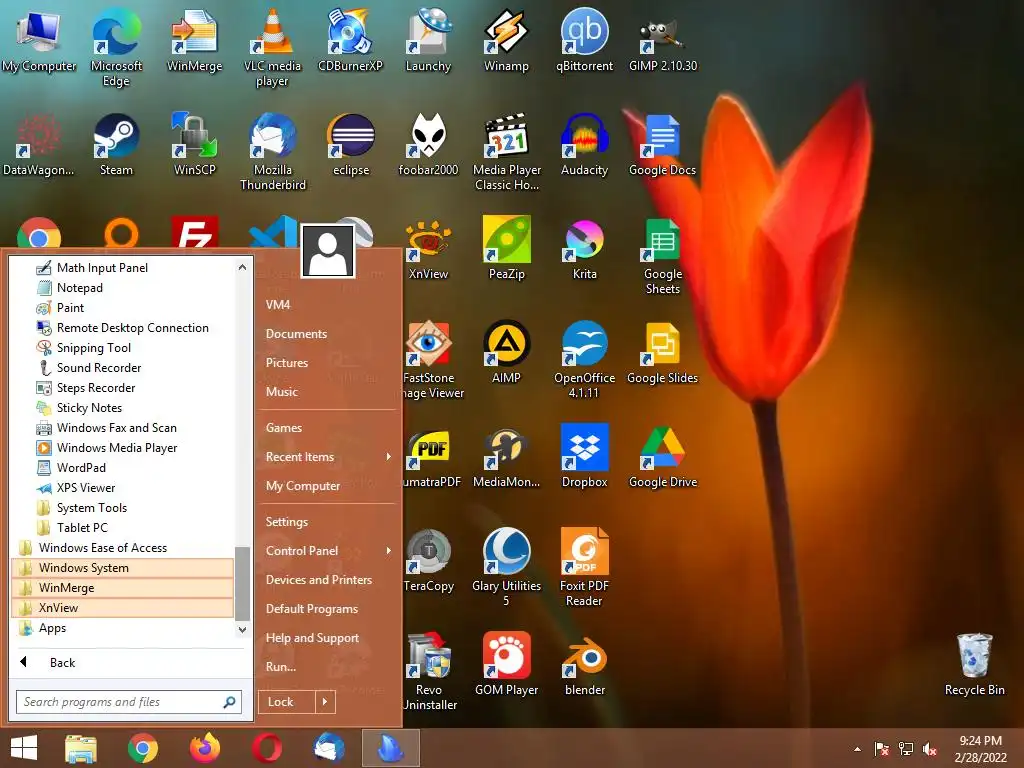Select OpenOffice 4.1.11 desktop icon

tap(584, 360)
